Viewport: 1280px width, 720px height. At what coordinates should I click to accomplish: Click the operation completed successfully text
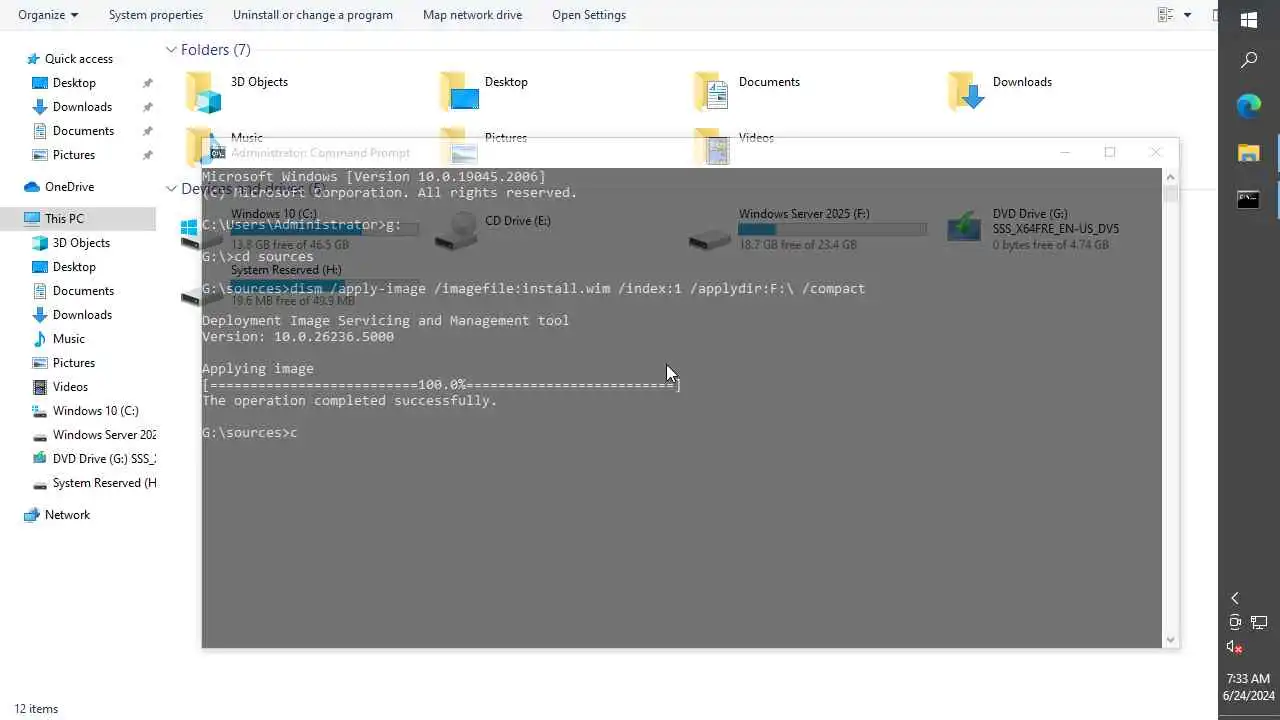349,401
